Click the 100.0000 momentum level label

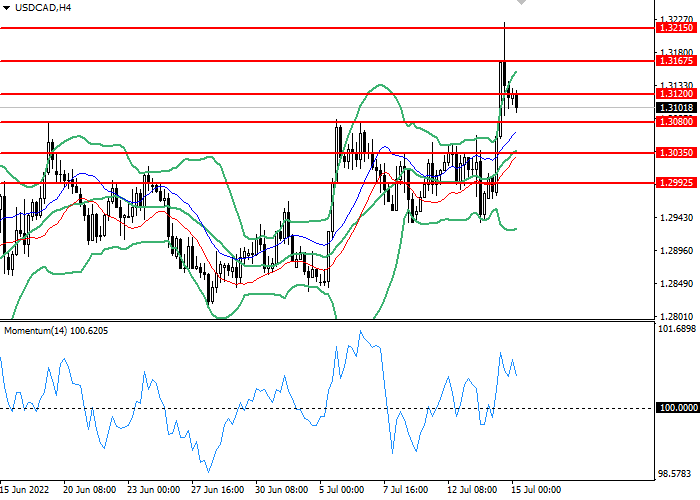pos(675,409)
